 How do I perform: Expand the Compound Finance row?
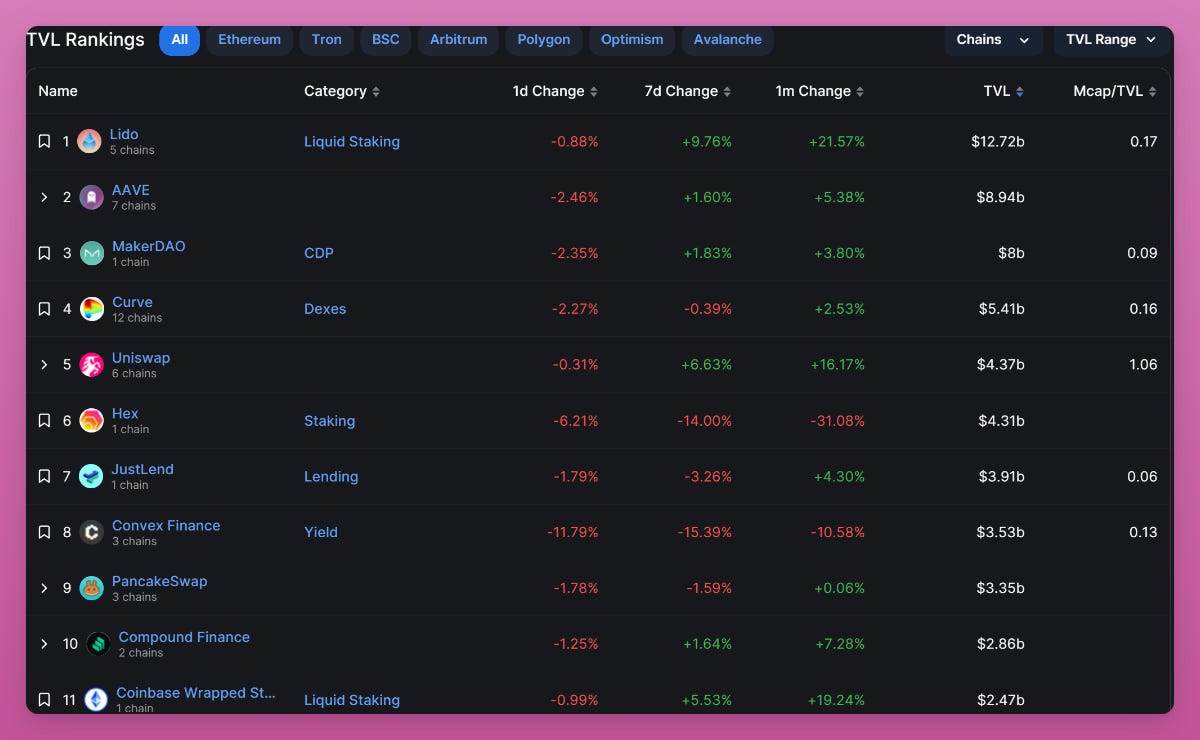tap(44, 644)
